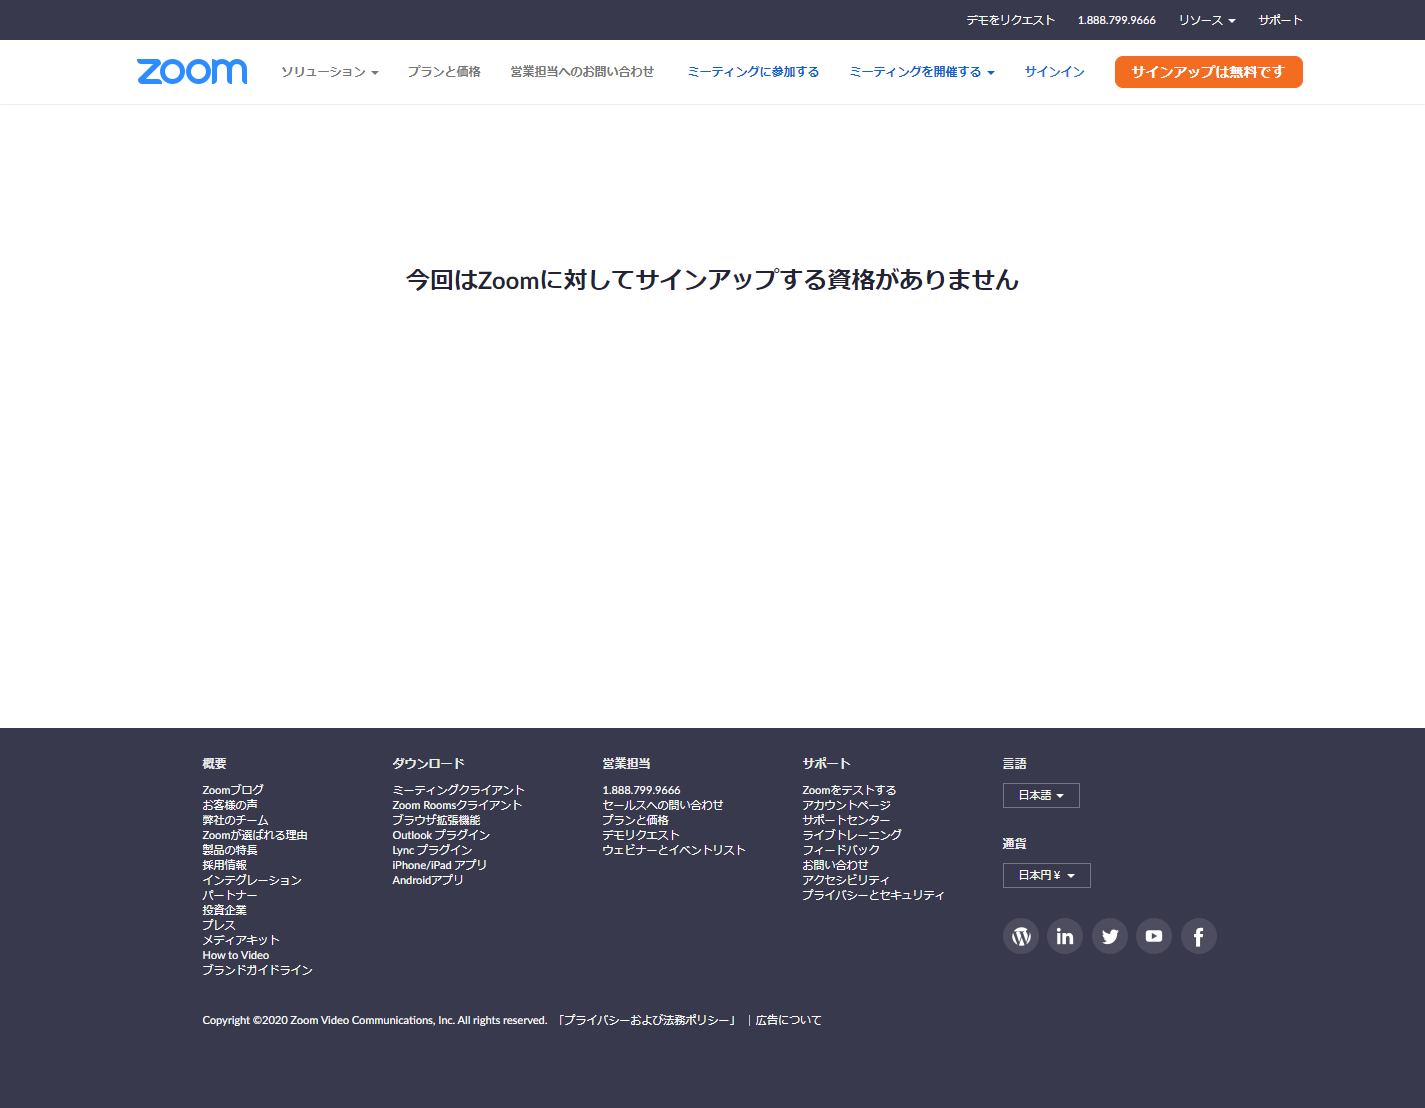The width and height of the screenshot is (1425, 1108).
Task: Open the 製品の特長 footer link
Action: [230, 850]
